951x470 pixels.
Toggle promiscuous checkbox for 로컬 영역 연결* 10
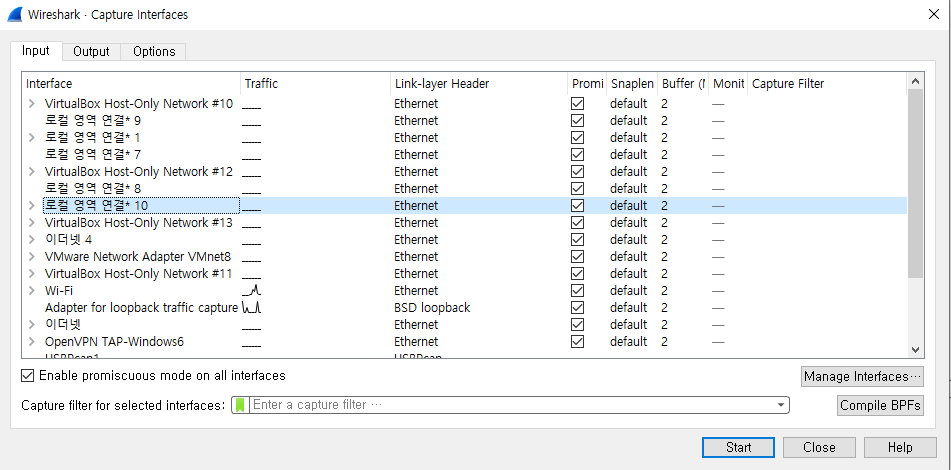[x=577, y=206]
